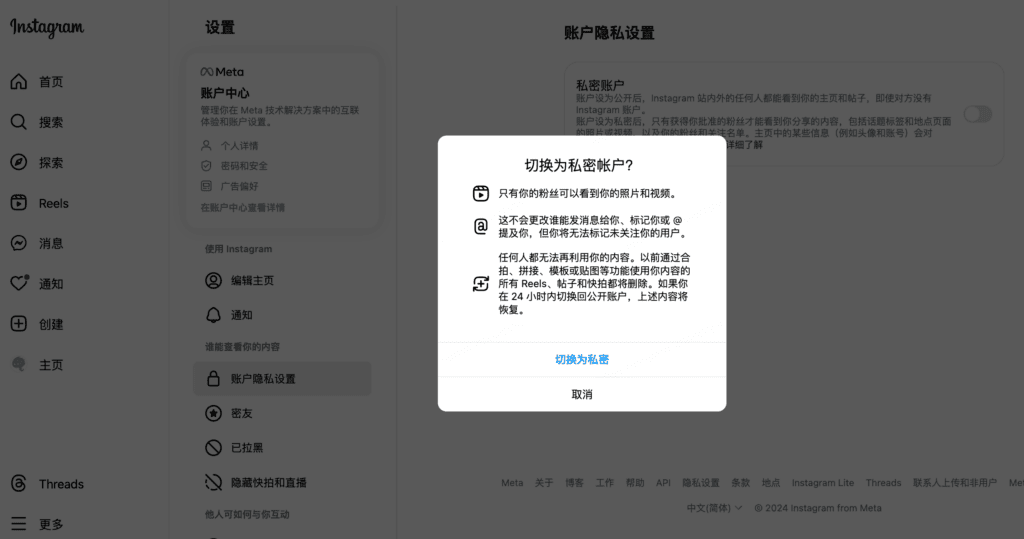Click 广告偏好 icon

point(206,186)
